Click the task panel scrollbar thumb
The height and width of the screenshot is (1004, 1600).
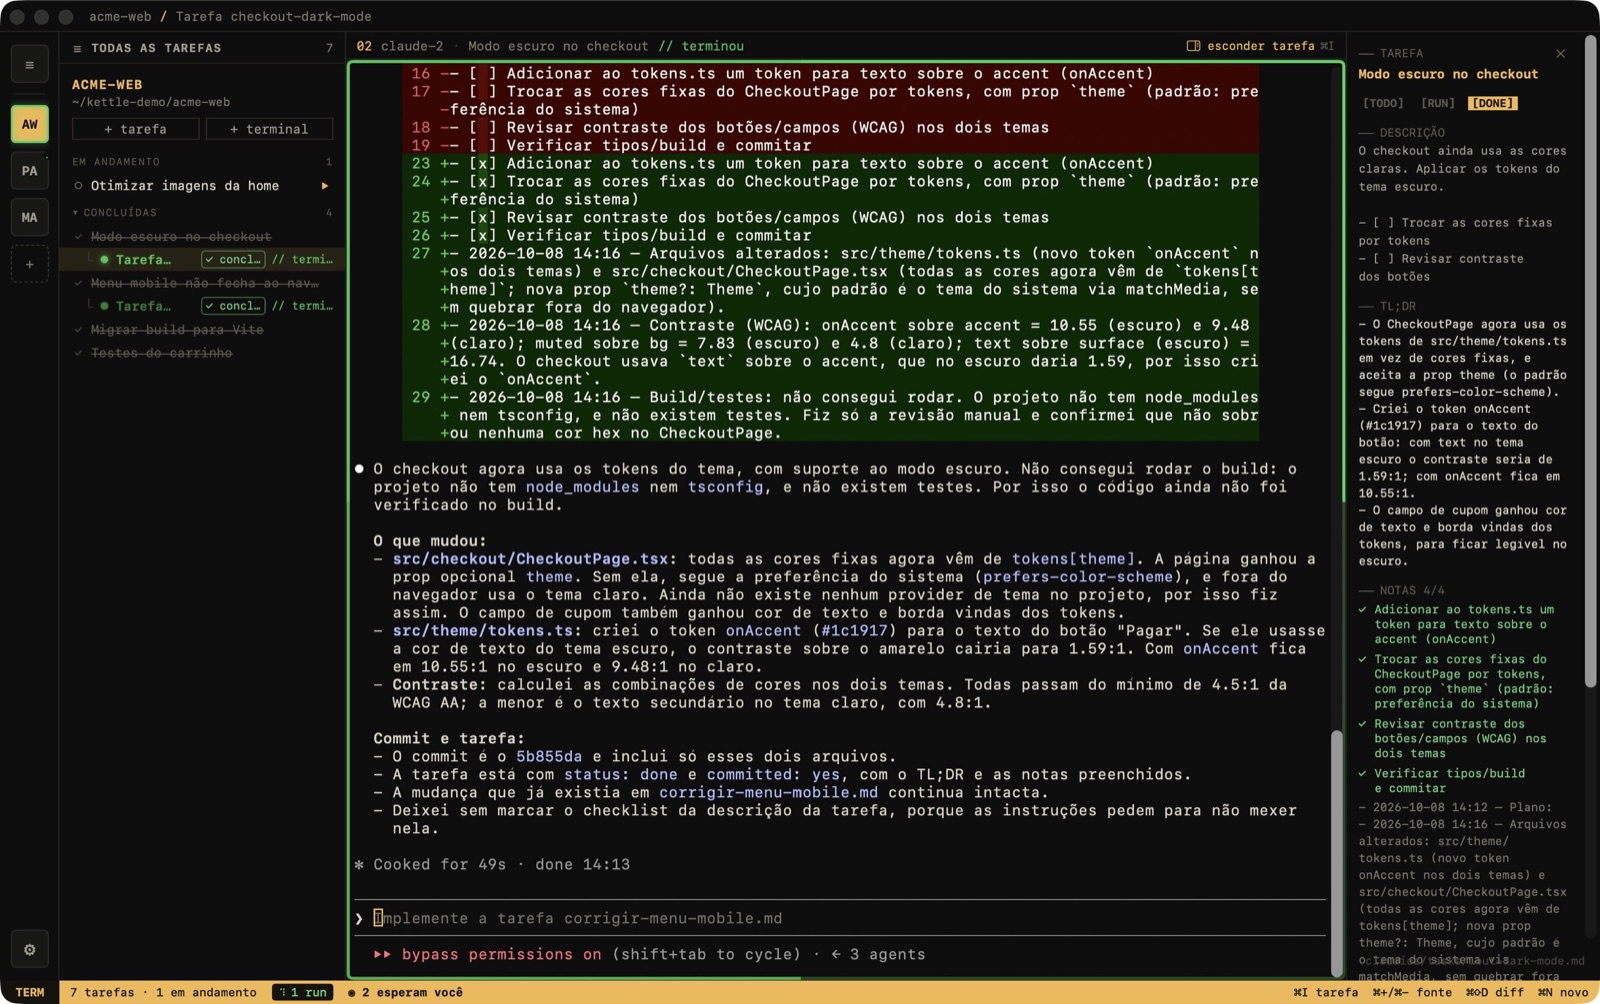tap(1592, 363)
